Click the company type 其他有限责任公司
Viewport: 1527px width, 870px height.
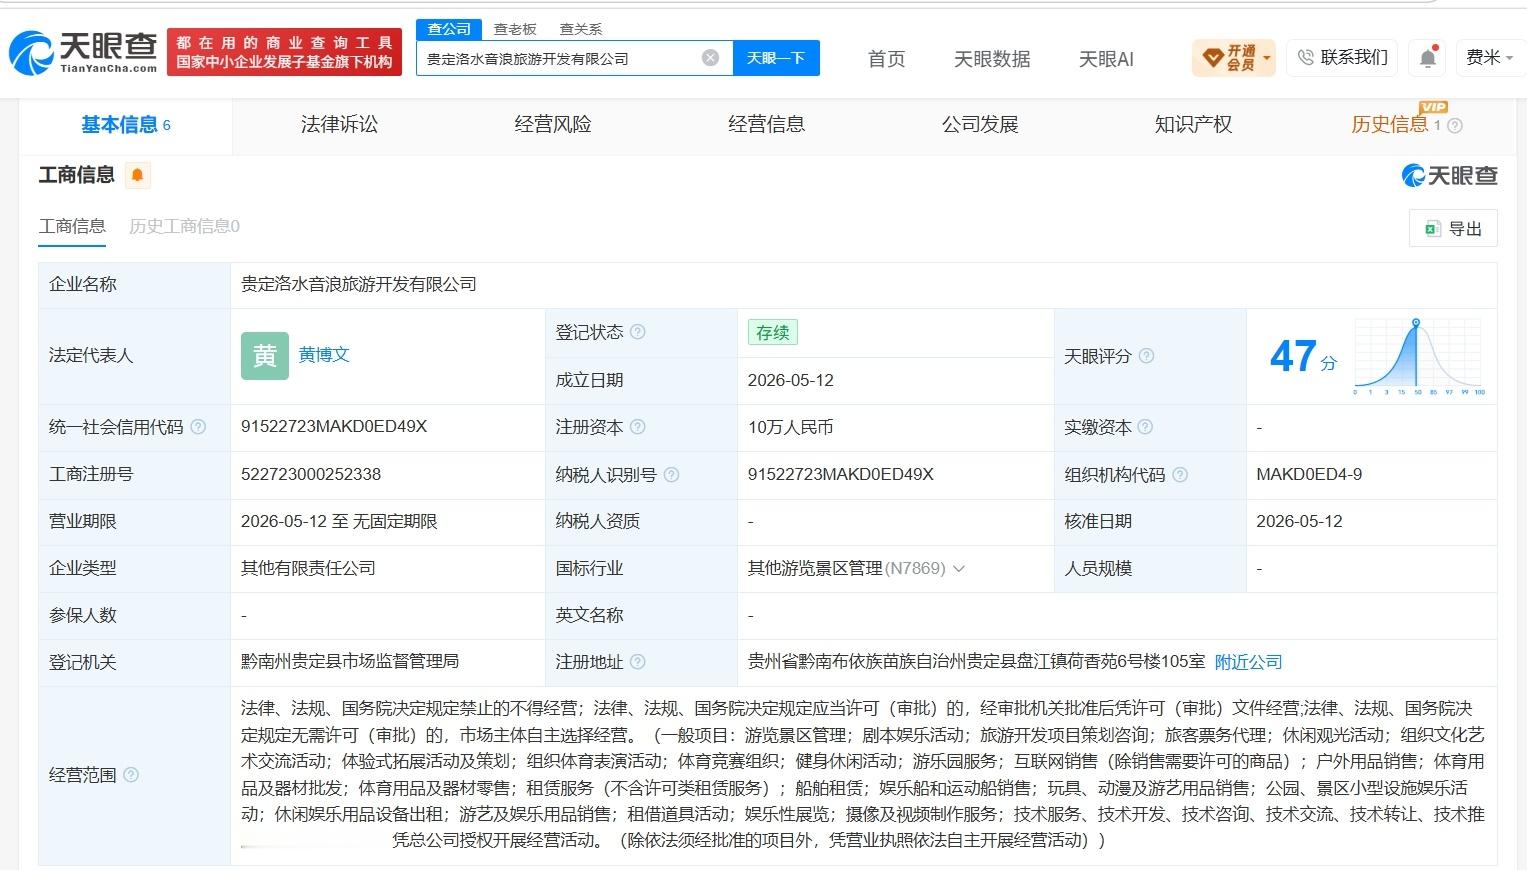click(x=308, y=568)
